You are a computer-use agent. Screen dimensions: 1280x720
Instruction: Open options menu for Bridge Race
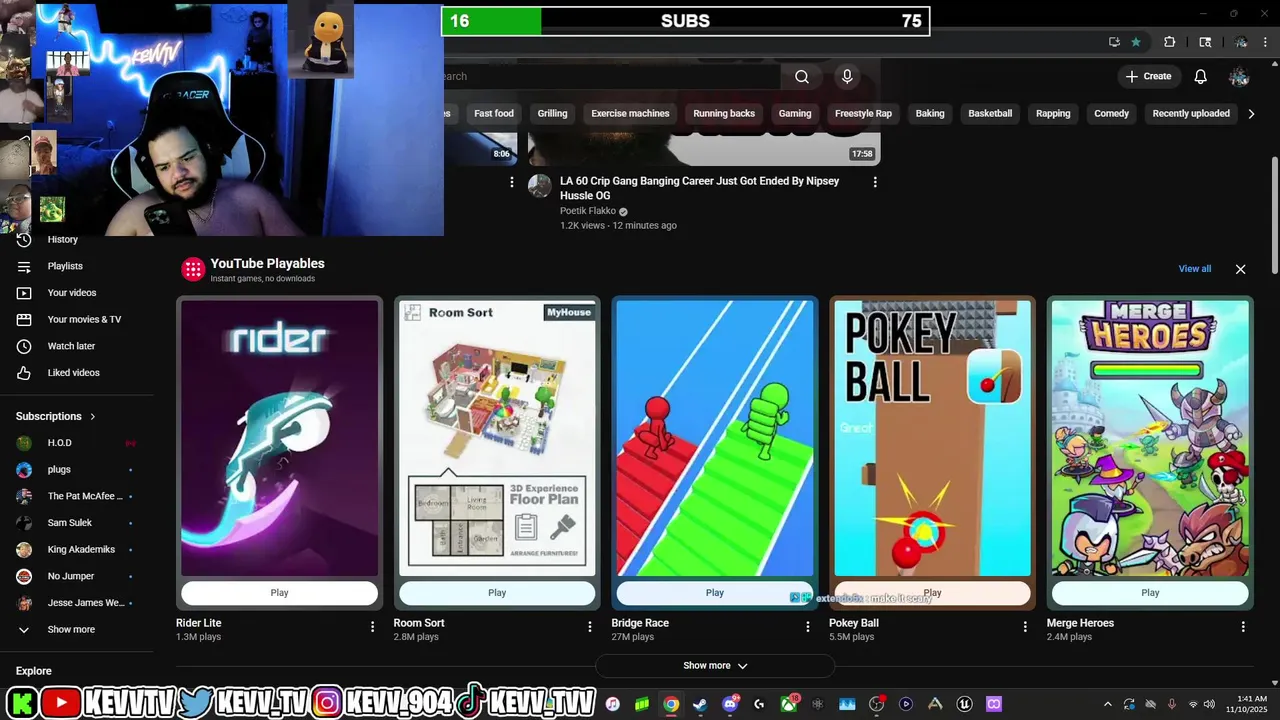coord(808,627)
